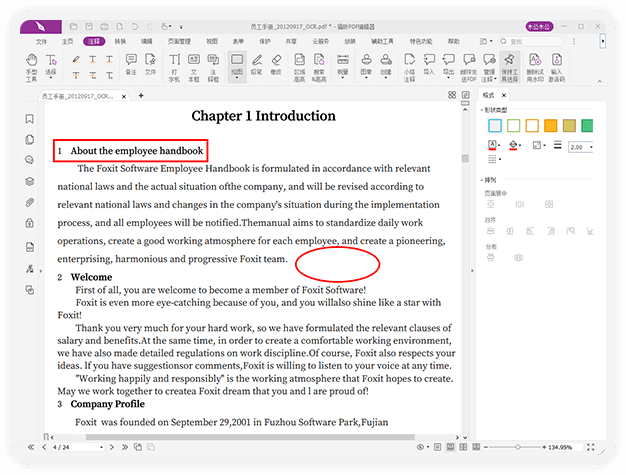
Task: Select the Eraser tool (橡皮)
Action: pos(276,65)
